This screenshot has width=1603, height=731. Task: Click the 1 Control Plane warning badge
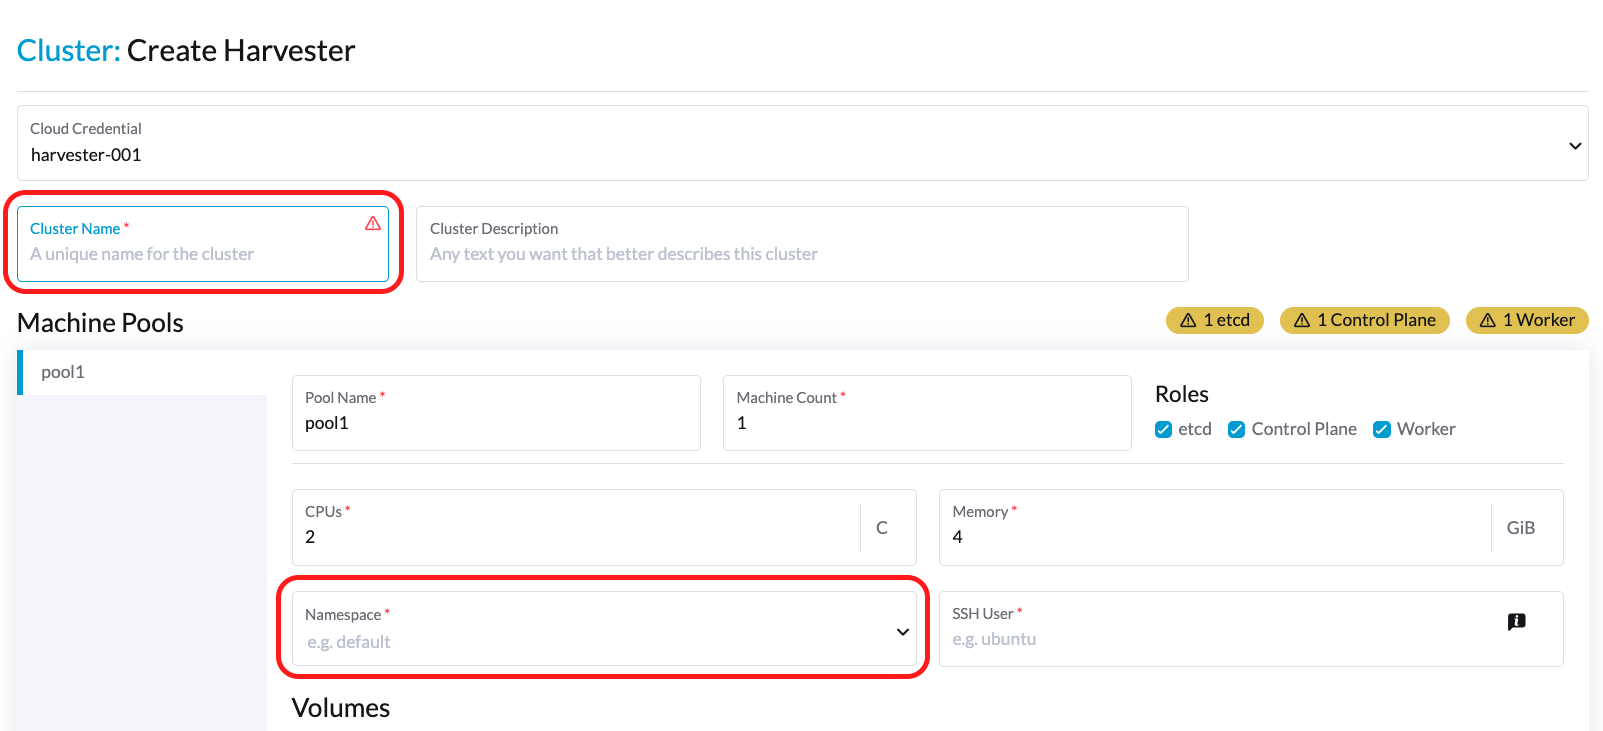click(x=1364, y=320)
